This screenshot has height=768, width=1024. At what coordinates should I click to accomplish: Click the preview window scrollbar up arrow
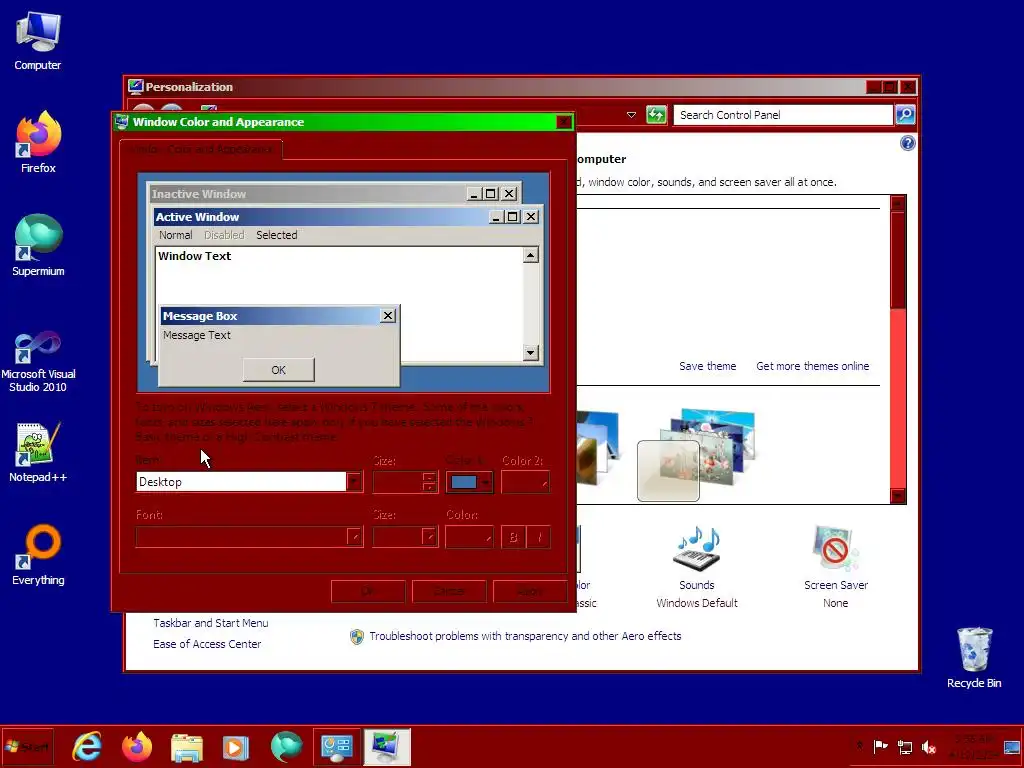pos(531,255)
